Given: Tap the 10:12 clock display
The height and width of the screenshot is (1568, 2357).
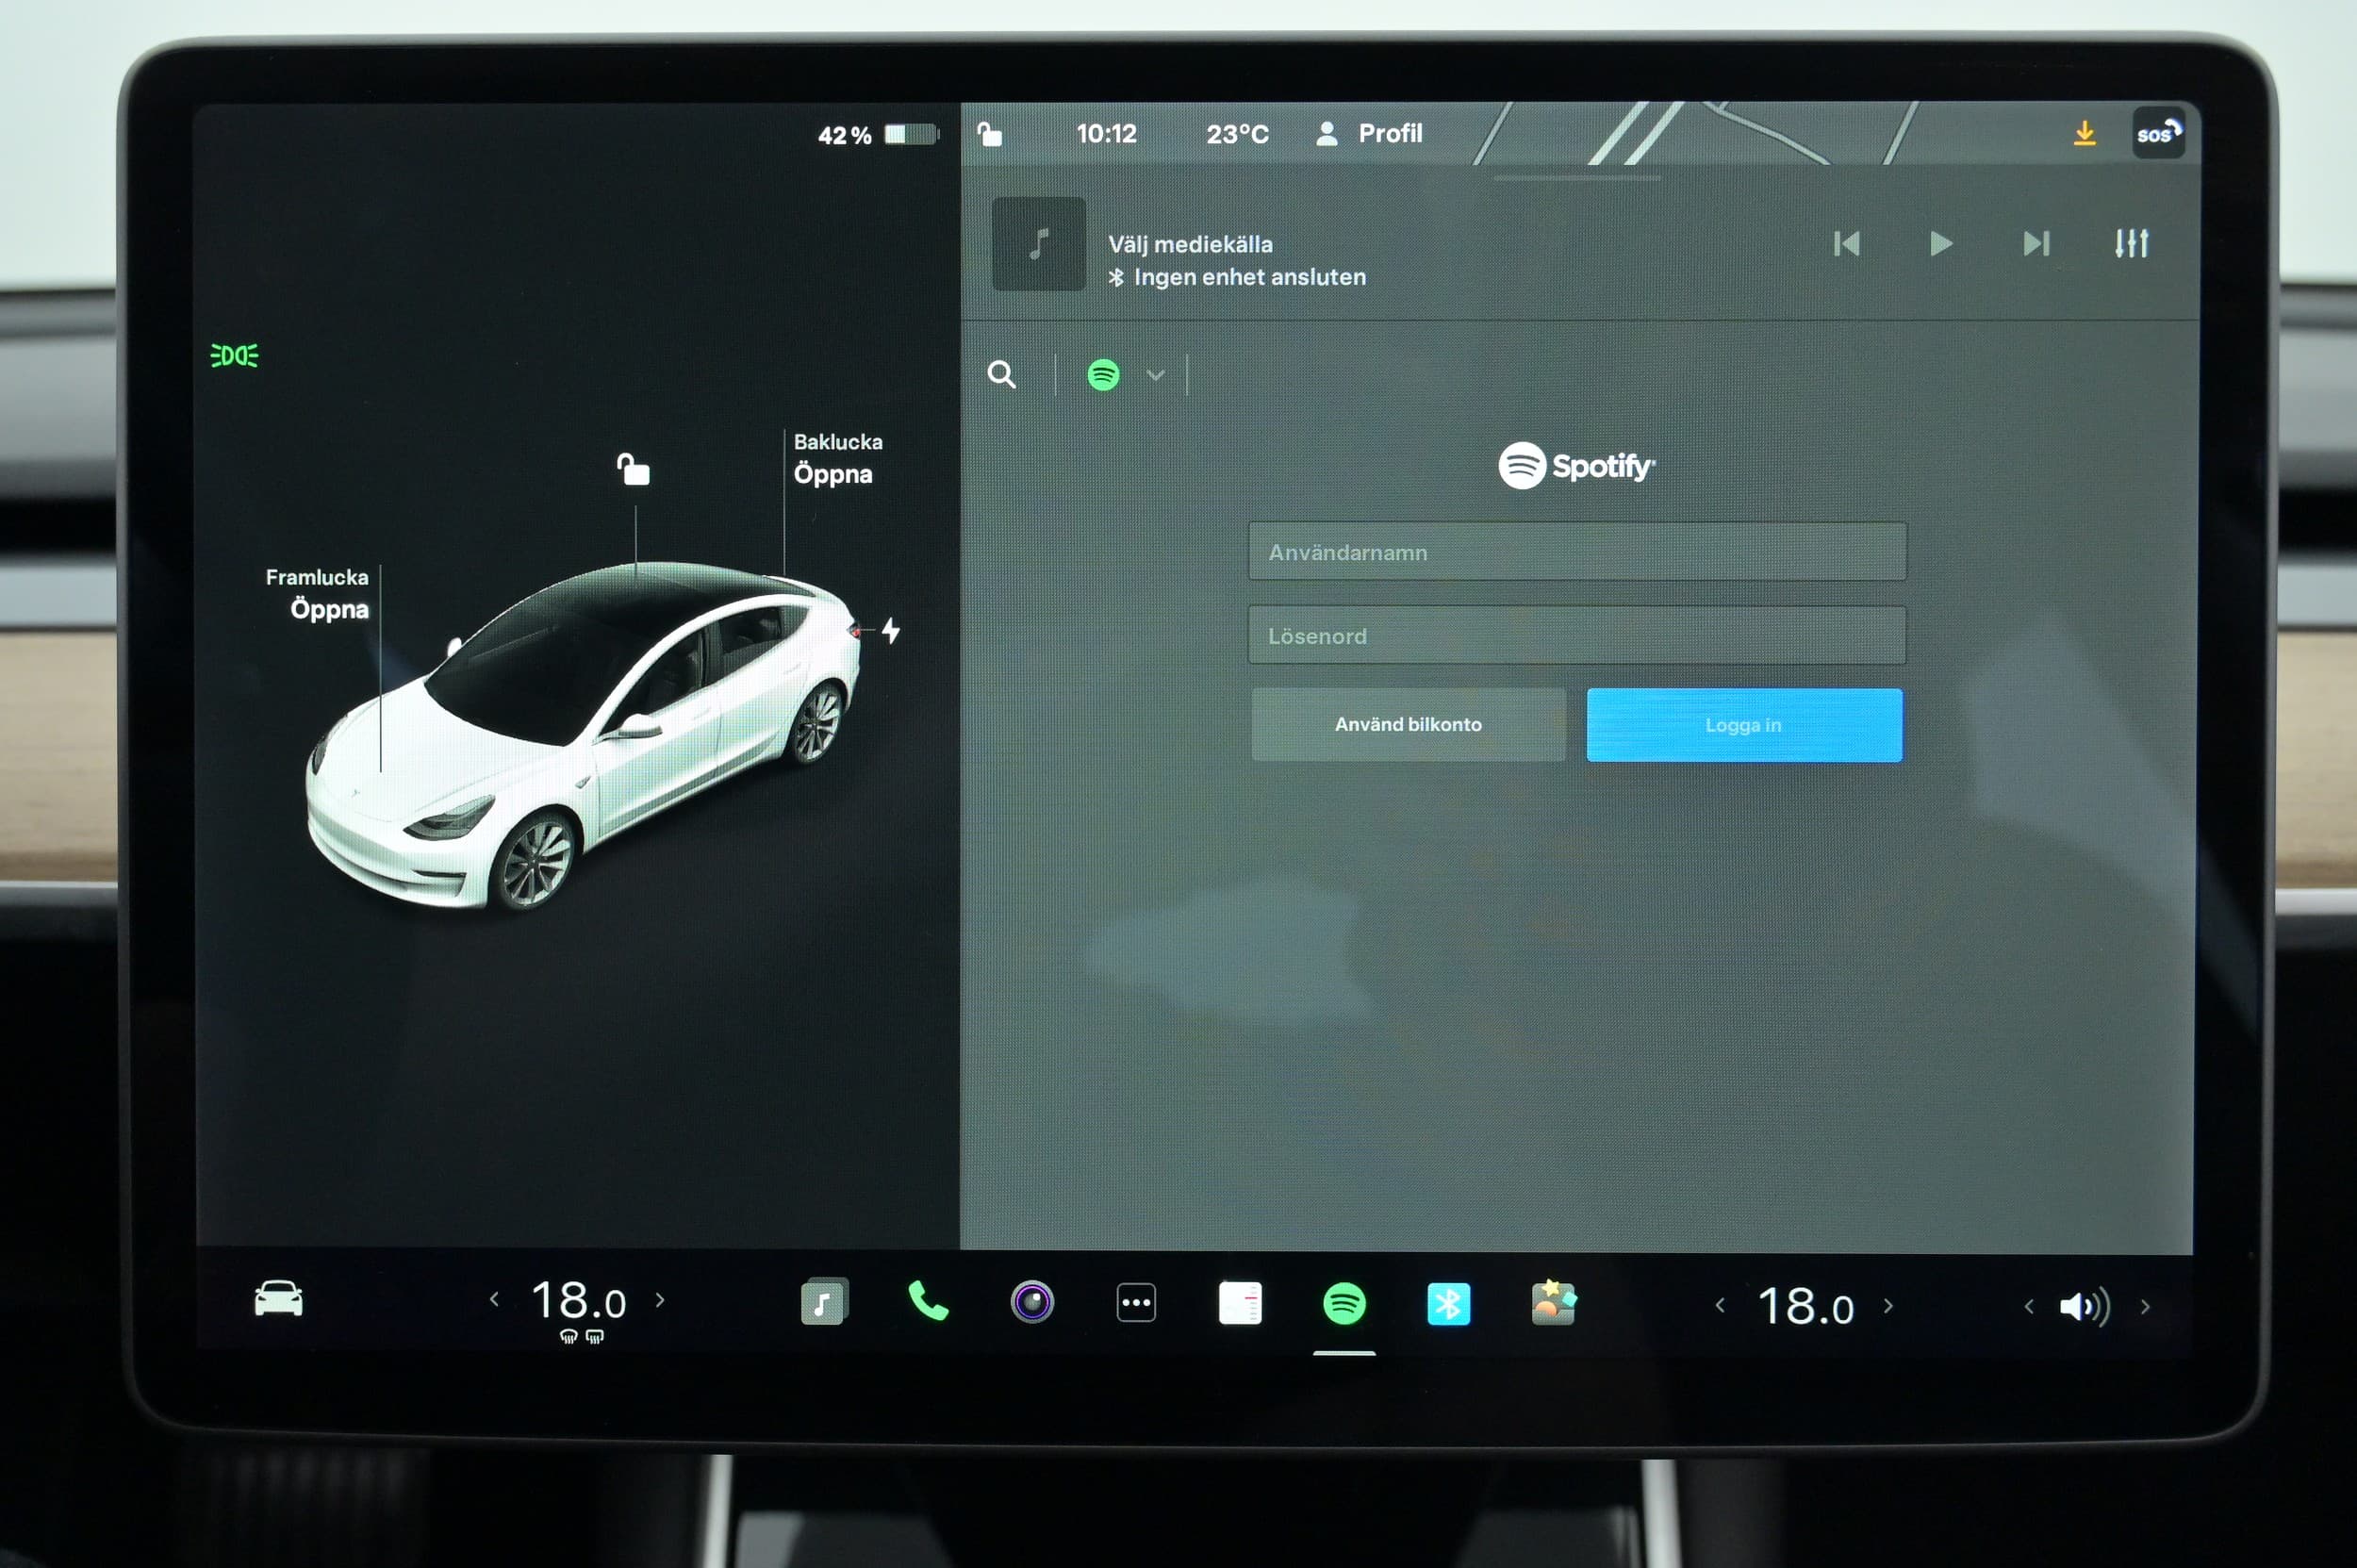Looking at the screenshot, I should [1106, 134].
